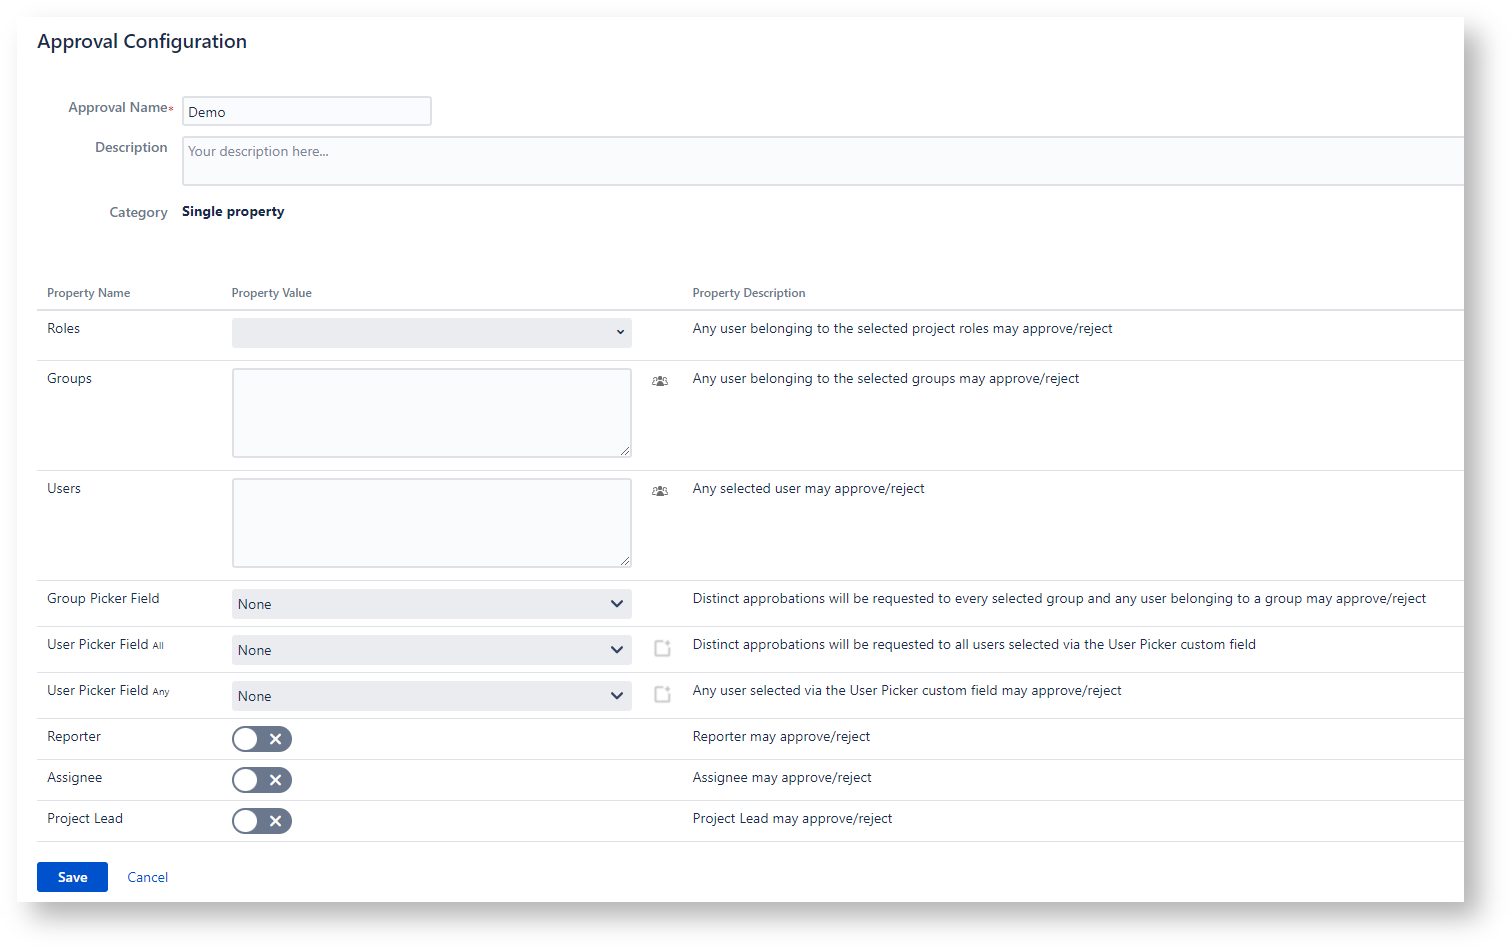Enable the Assignee approval toggle

(x=262, y=780)
